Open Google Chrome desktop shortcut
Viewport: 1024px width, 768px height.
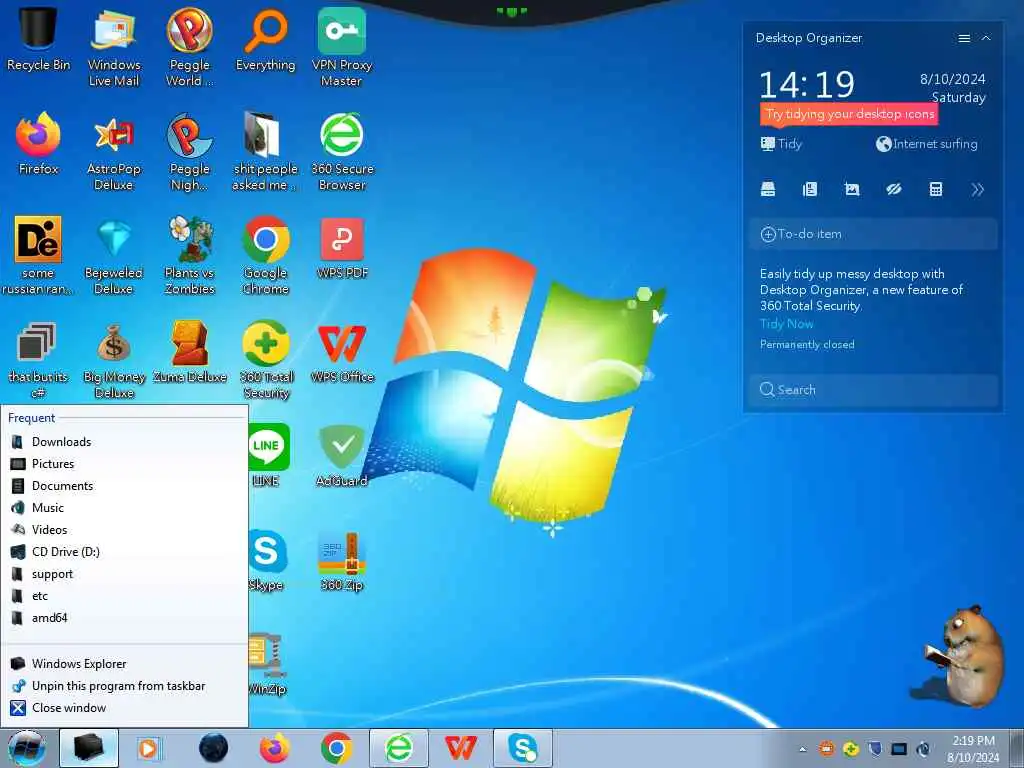265,255
